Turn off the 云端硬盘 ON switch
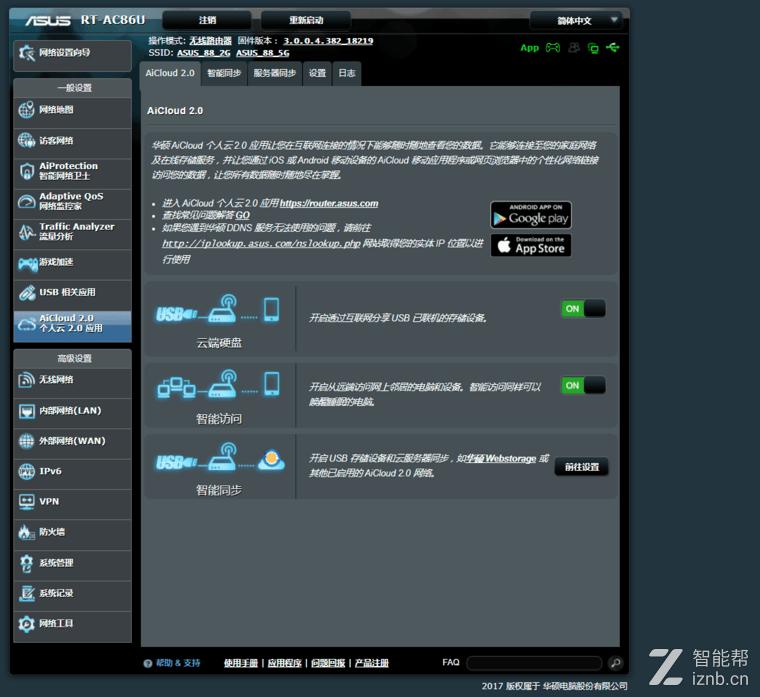The height and width of the screenshot is (697, 760). coord(583,309)
